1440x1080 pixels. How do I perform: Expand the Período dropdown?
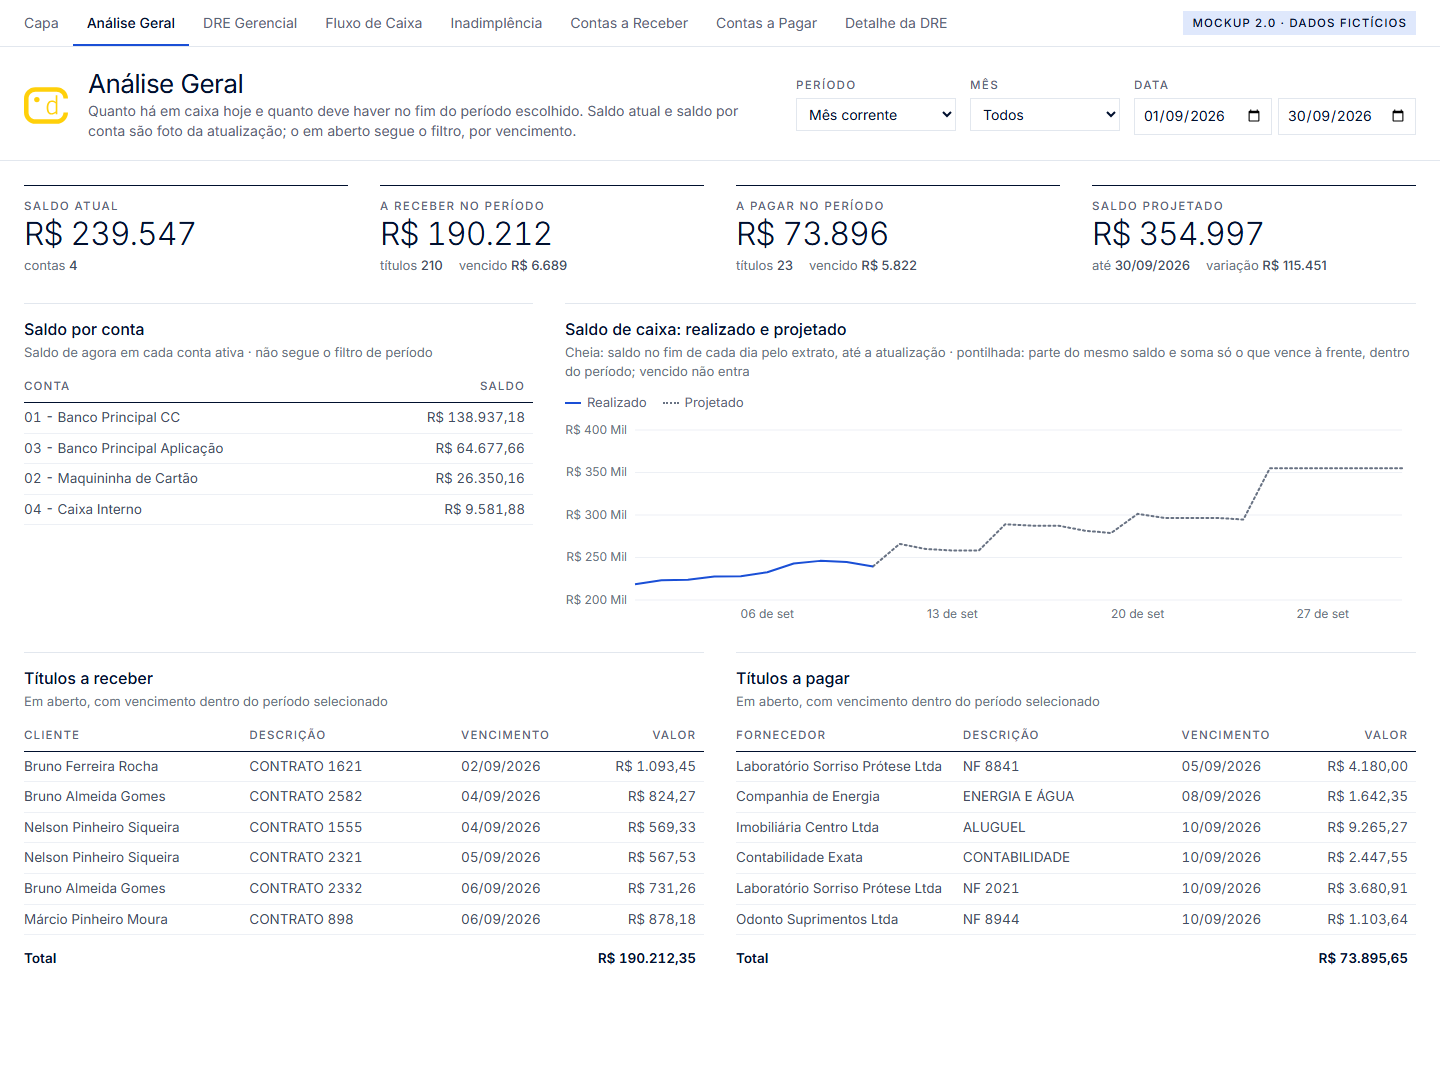[876, 115]
